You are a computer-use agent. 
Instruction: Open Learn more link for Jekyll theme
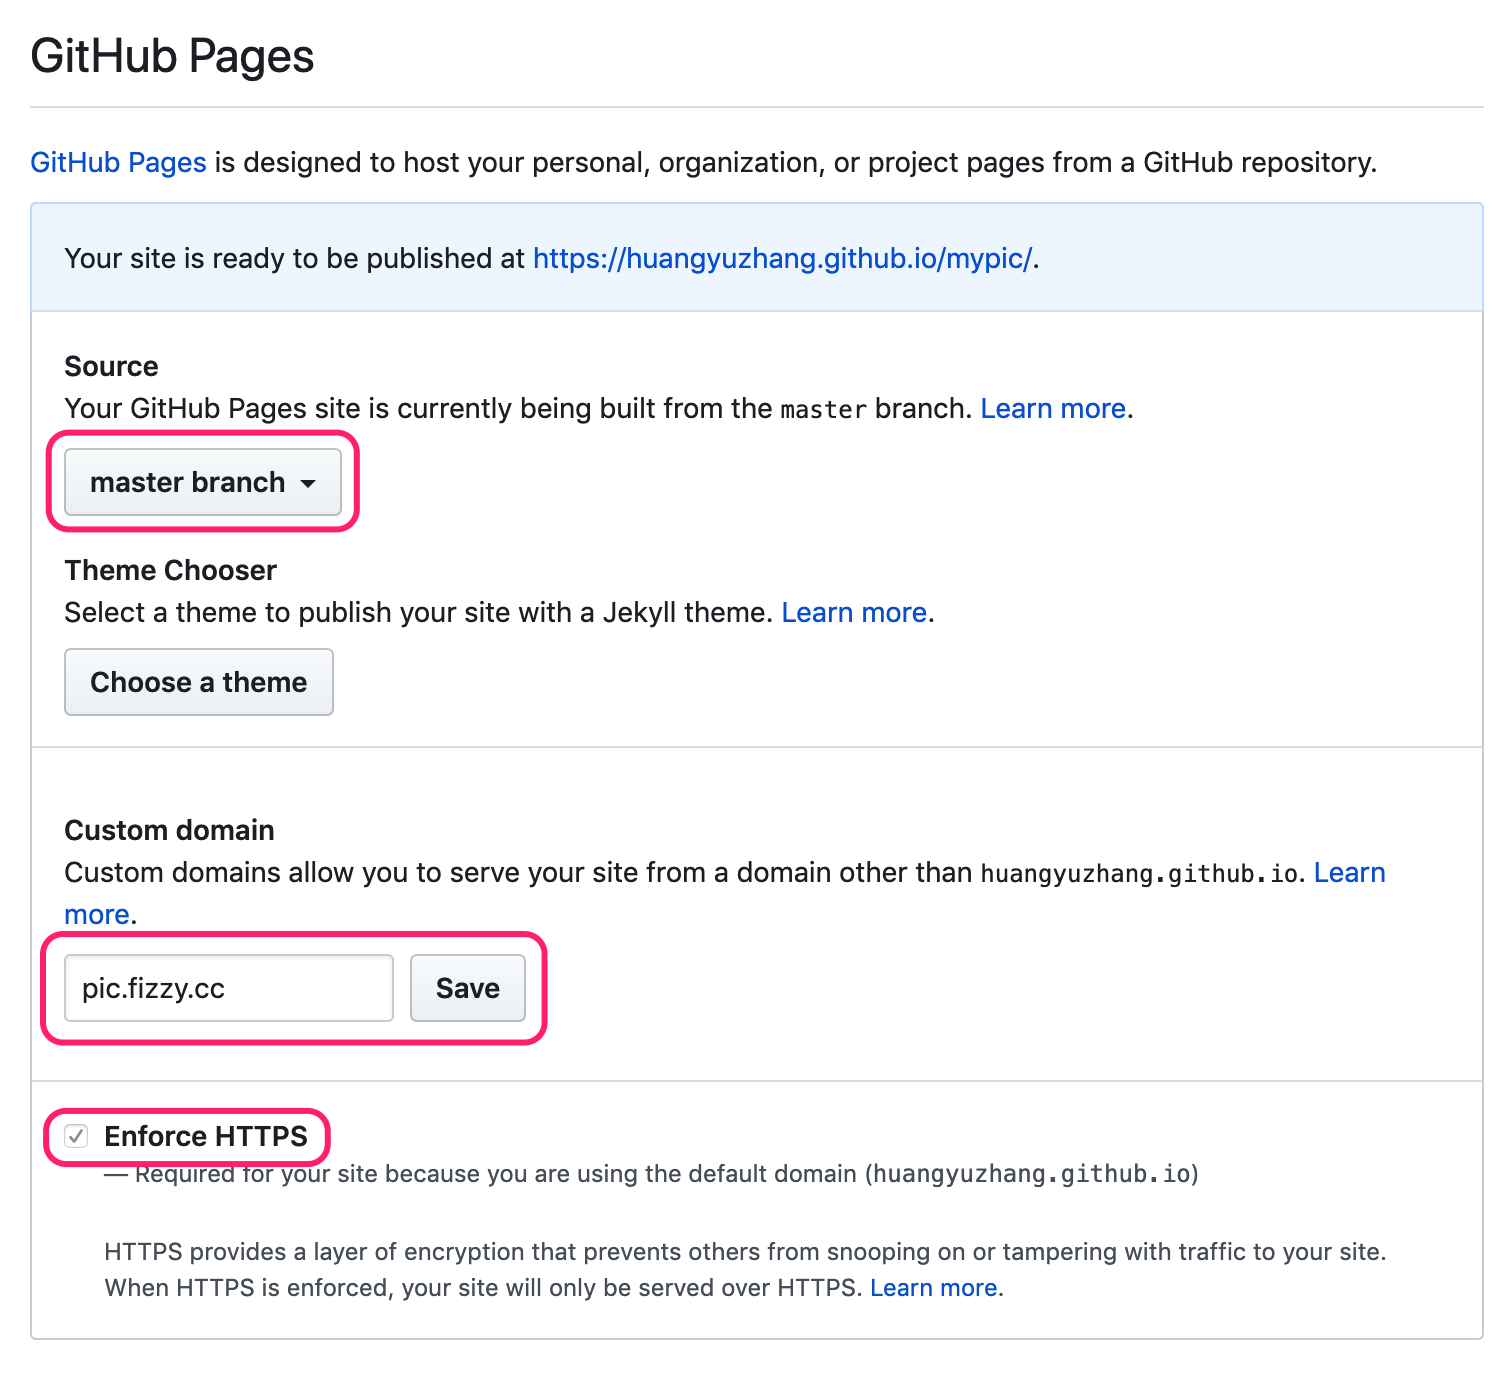coord(854,612)
